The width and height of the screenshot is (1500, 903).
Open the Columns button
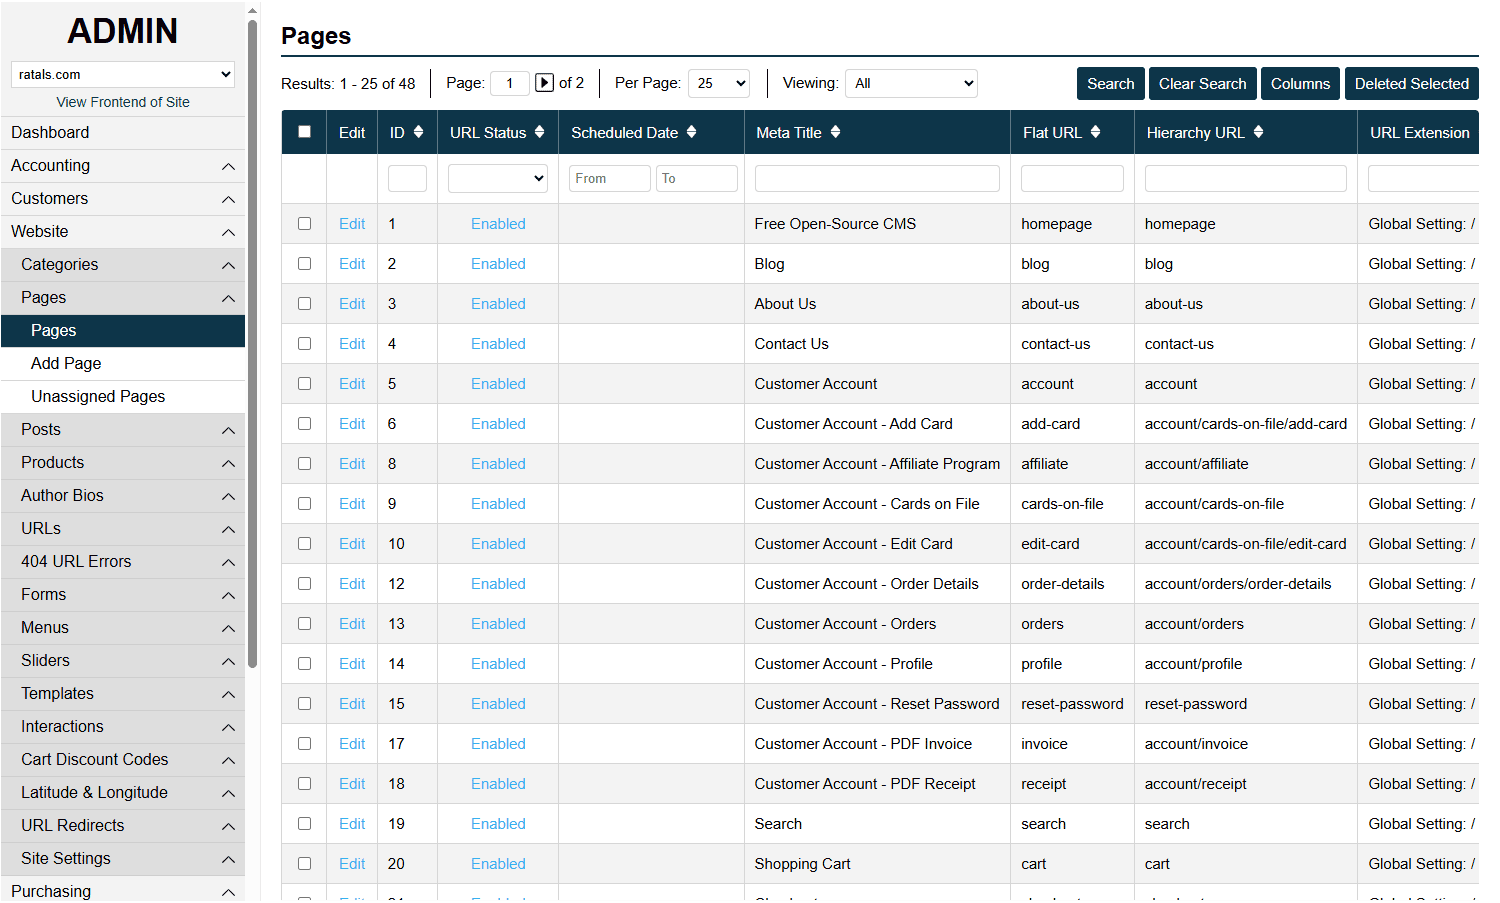tap(1300, 84)
